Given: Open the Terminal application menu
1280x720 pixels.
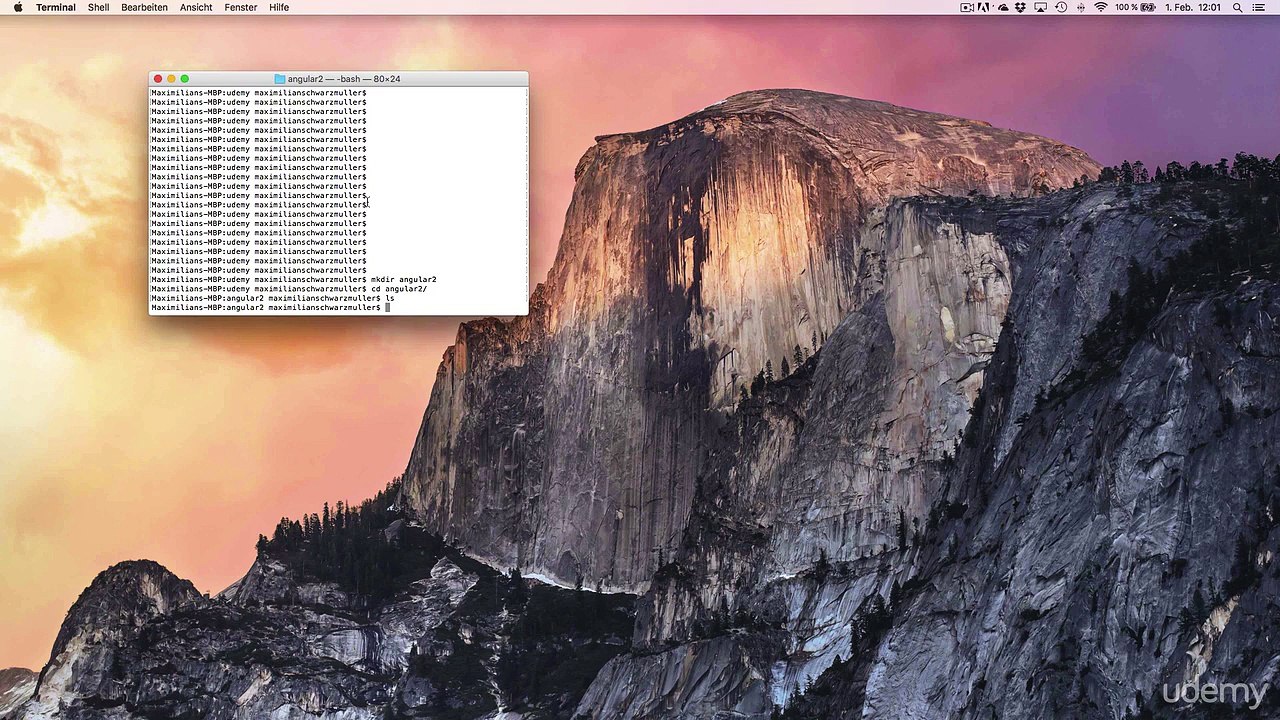Looking at the screenshot, I should pos(56,7).
